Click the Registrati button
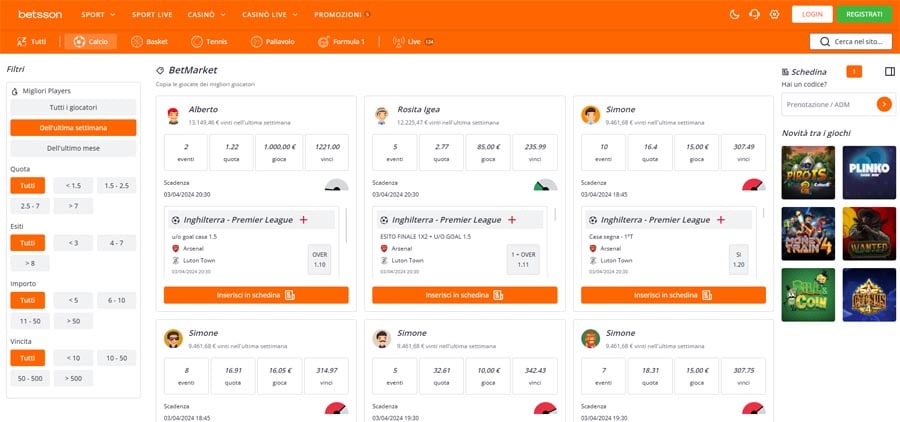The image size is (900, 422). 864,14
